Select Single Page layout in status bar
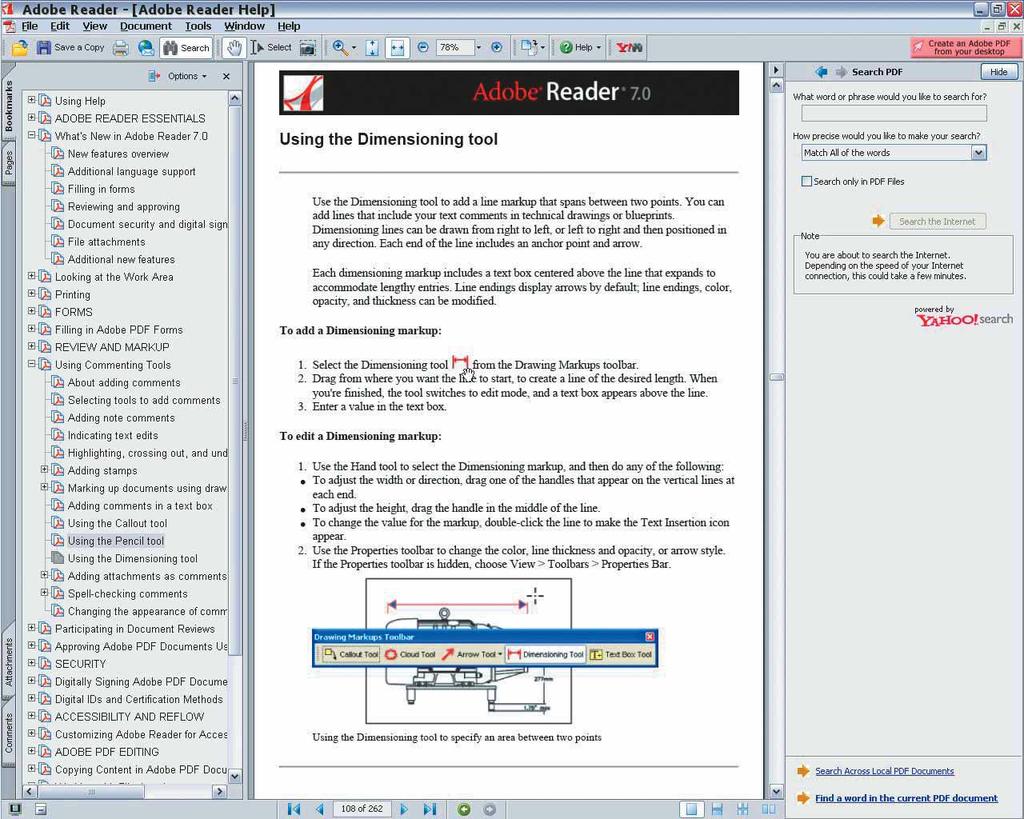Image resolution: width=1024 pixels, height=819 pixels. click(691, 809)
